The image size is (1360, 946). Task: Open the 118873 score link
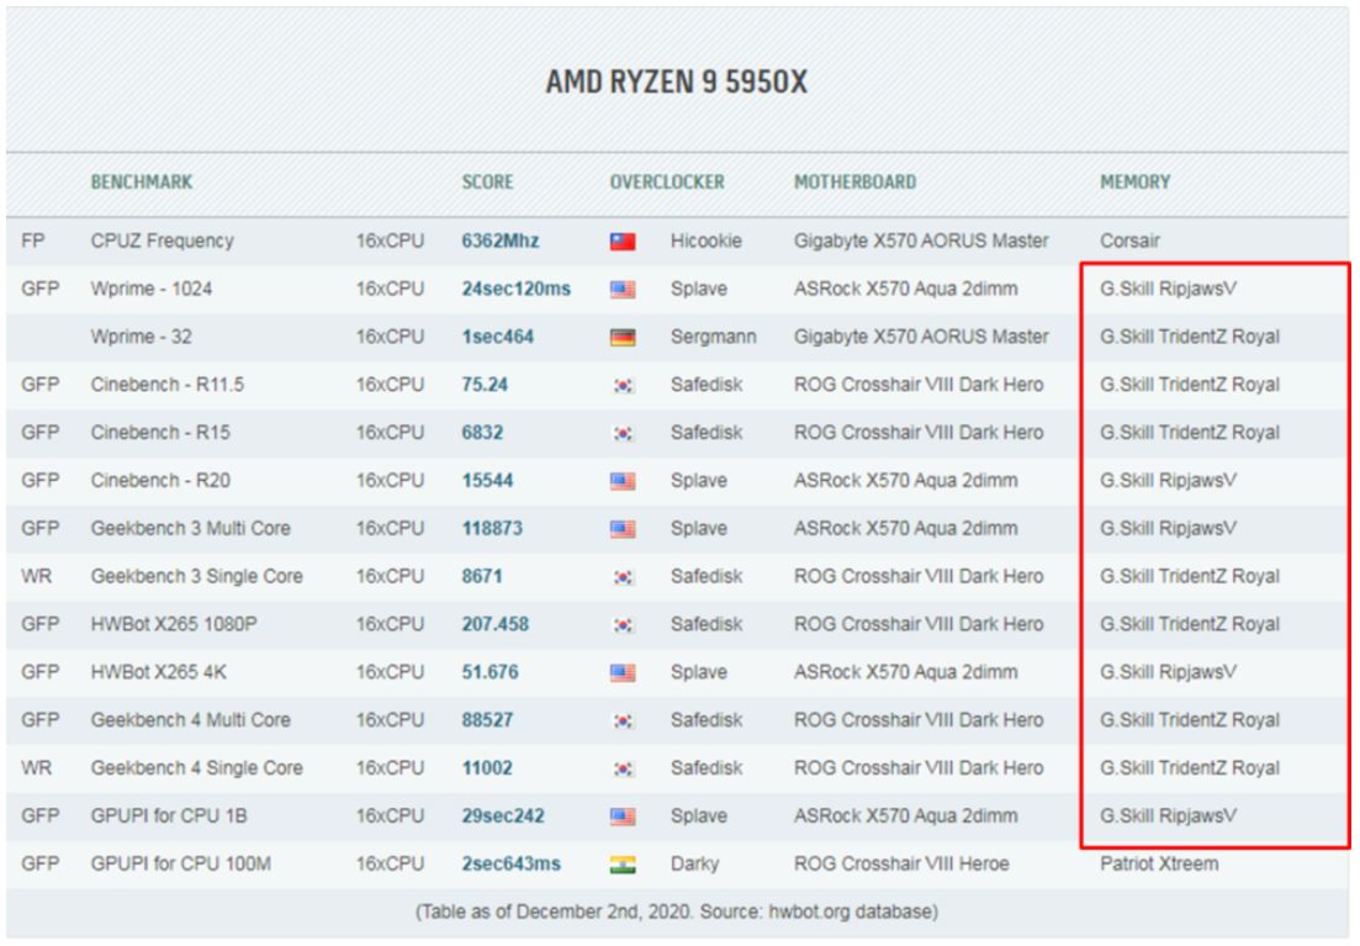click(x=491, y=529)
